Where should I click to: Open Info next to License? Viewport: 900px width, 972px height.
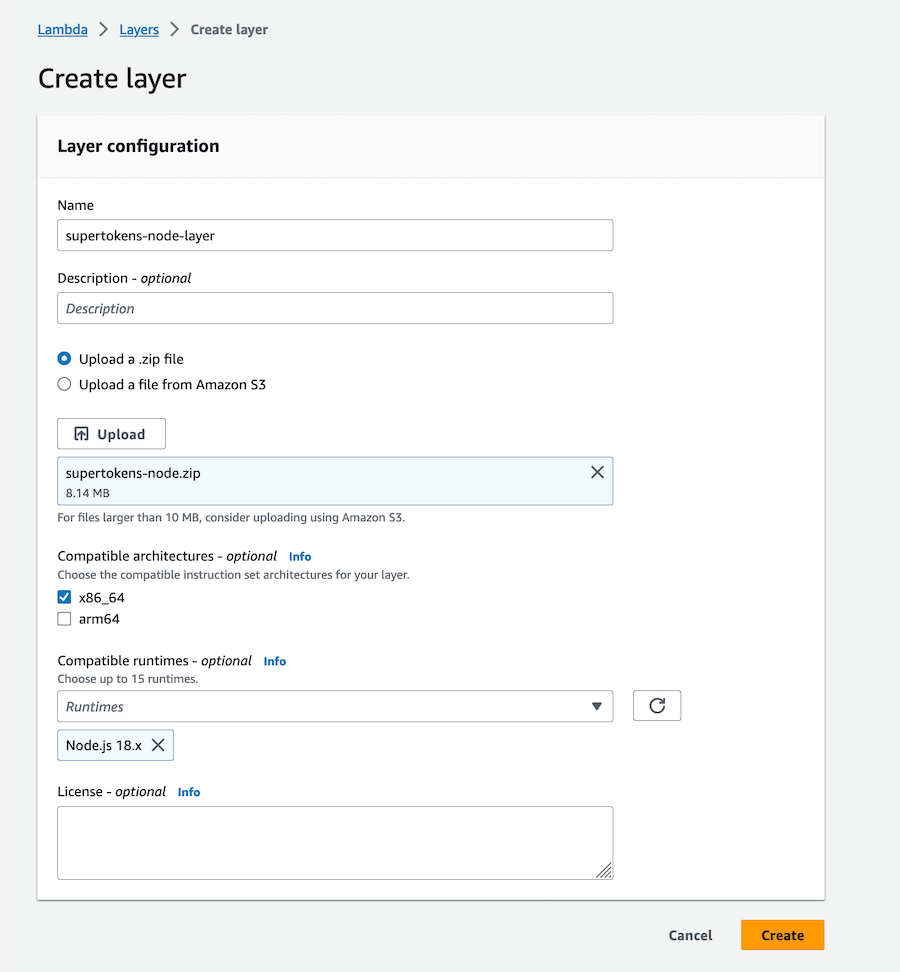pyautogui.click(x=188, y=791)
